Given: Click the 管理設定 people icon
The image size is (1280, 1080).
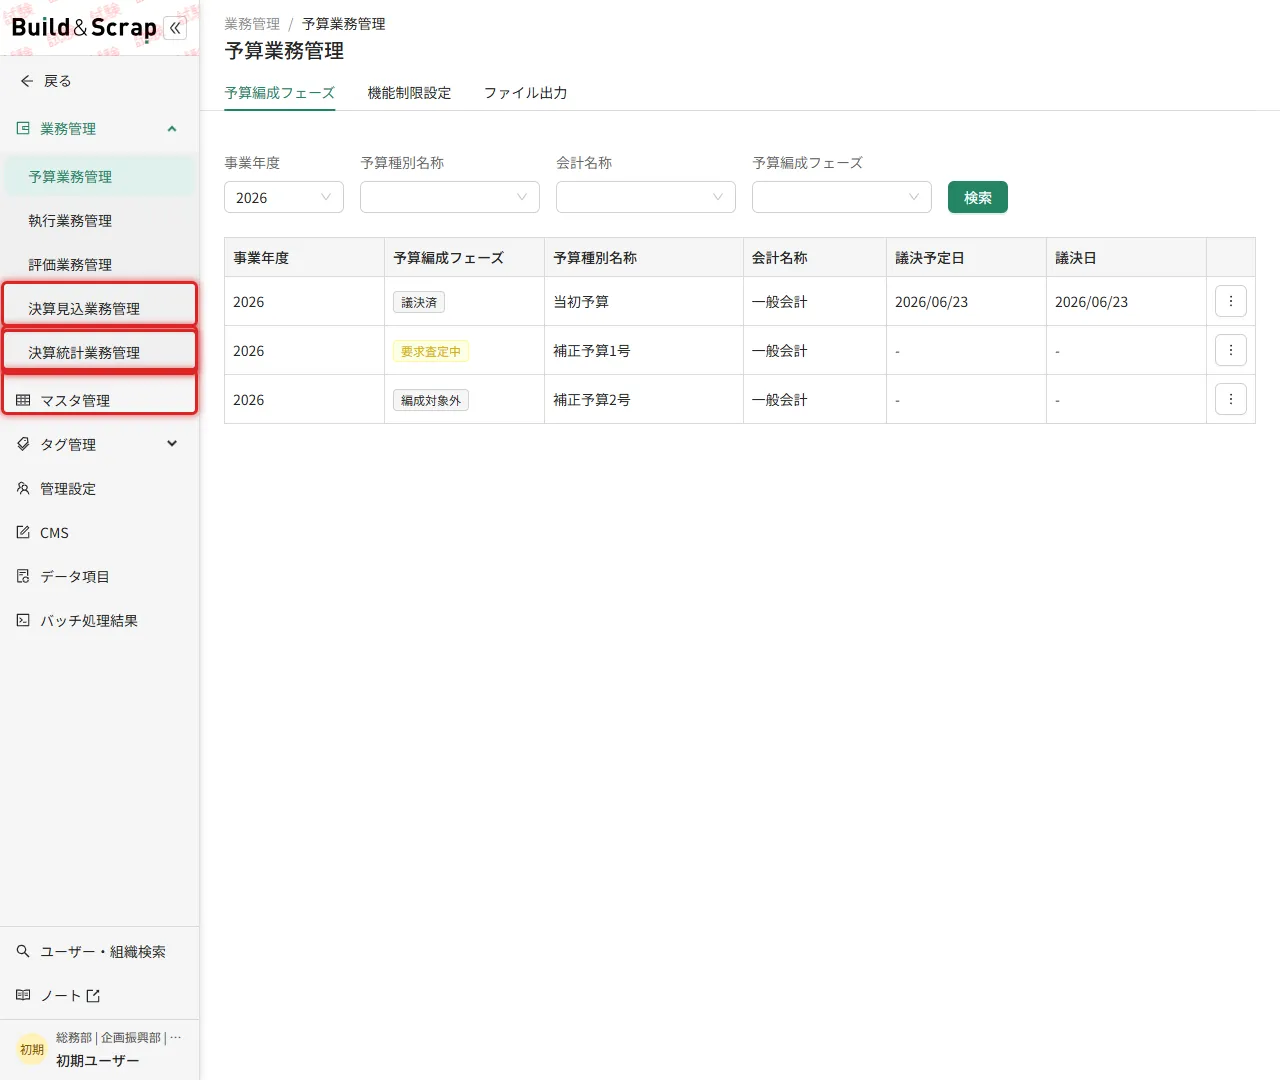Looking at the screenshot, I should [x=23, y=488].
